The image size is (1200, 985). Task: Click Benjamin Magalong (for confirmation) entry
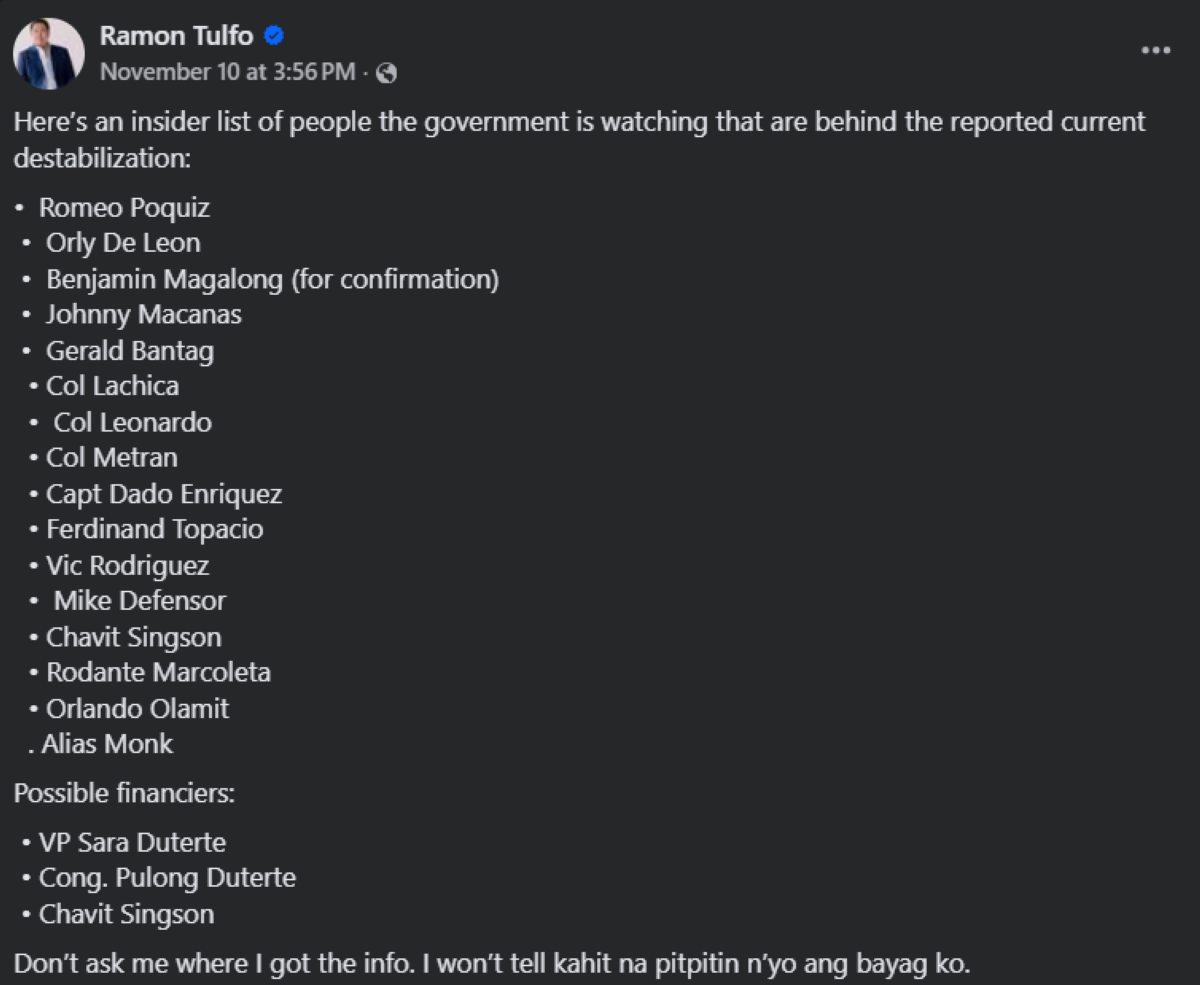(x=272, y=279)
